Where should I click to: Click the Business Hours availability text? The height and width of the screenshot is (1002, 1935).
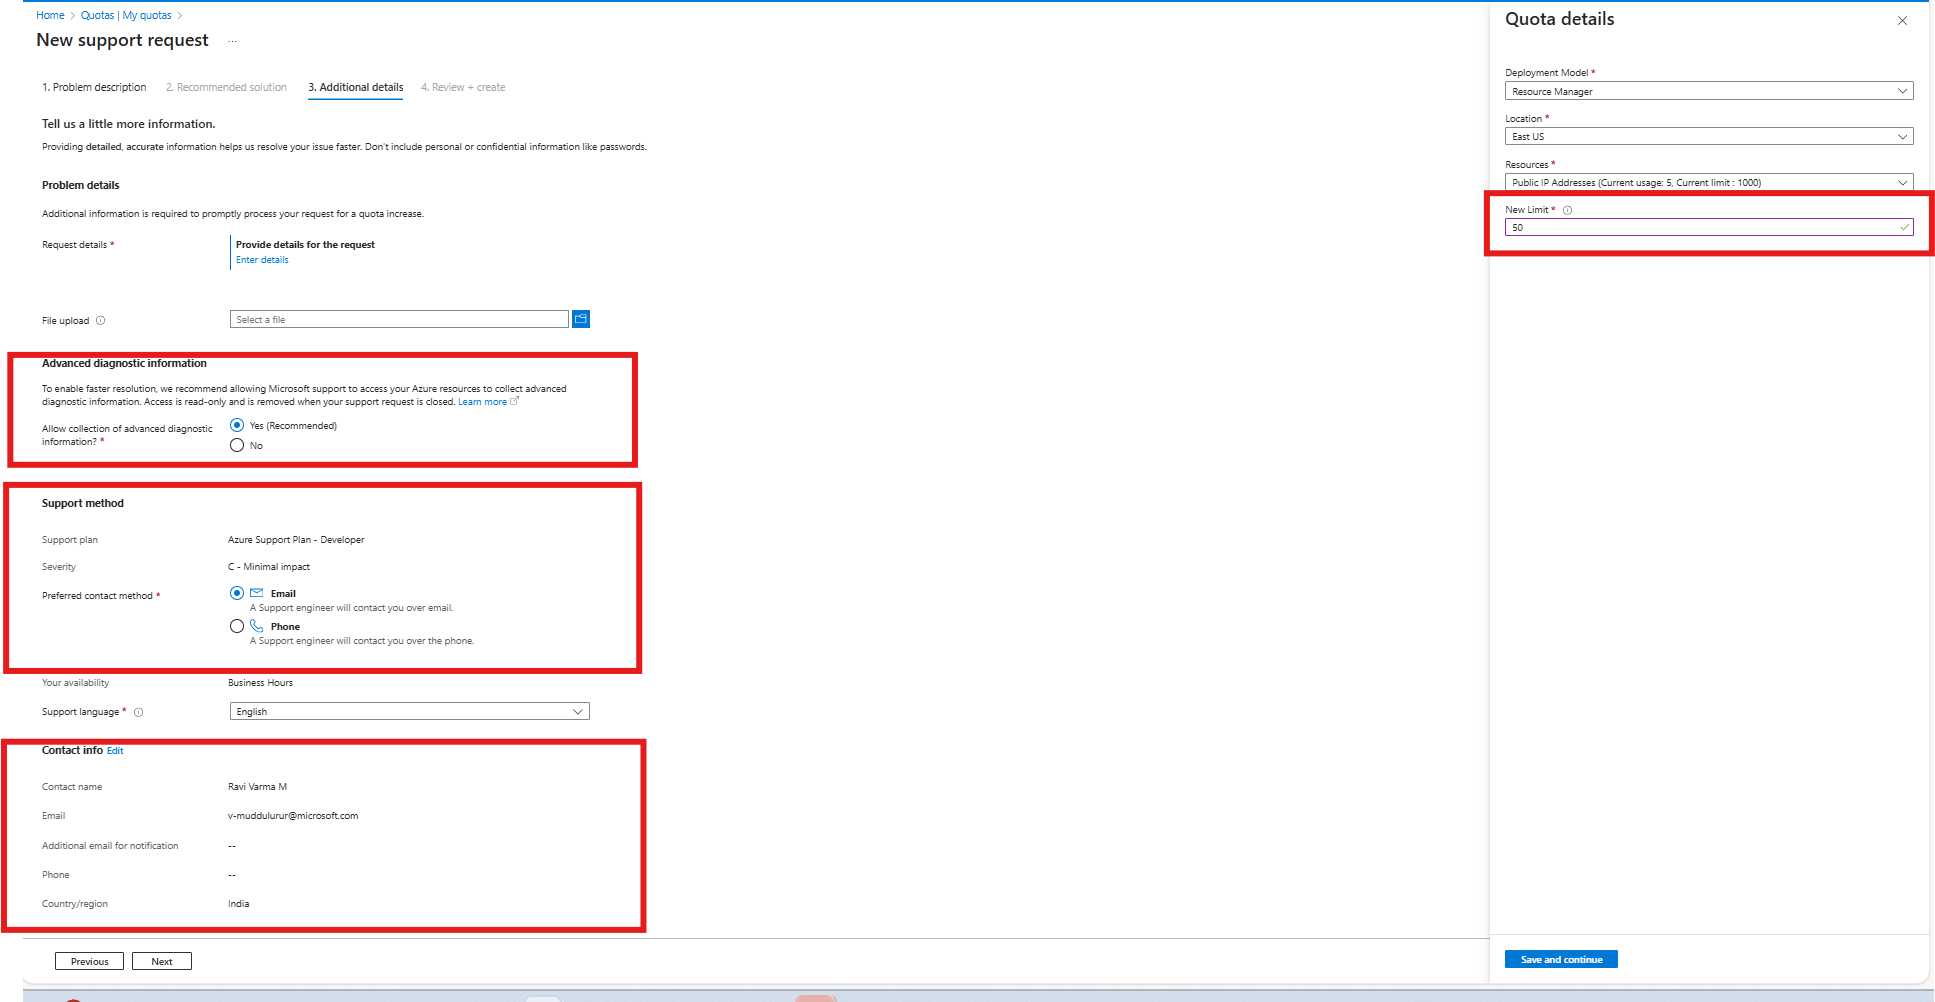(x=260, y=683)
